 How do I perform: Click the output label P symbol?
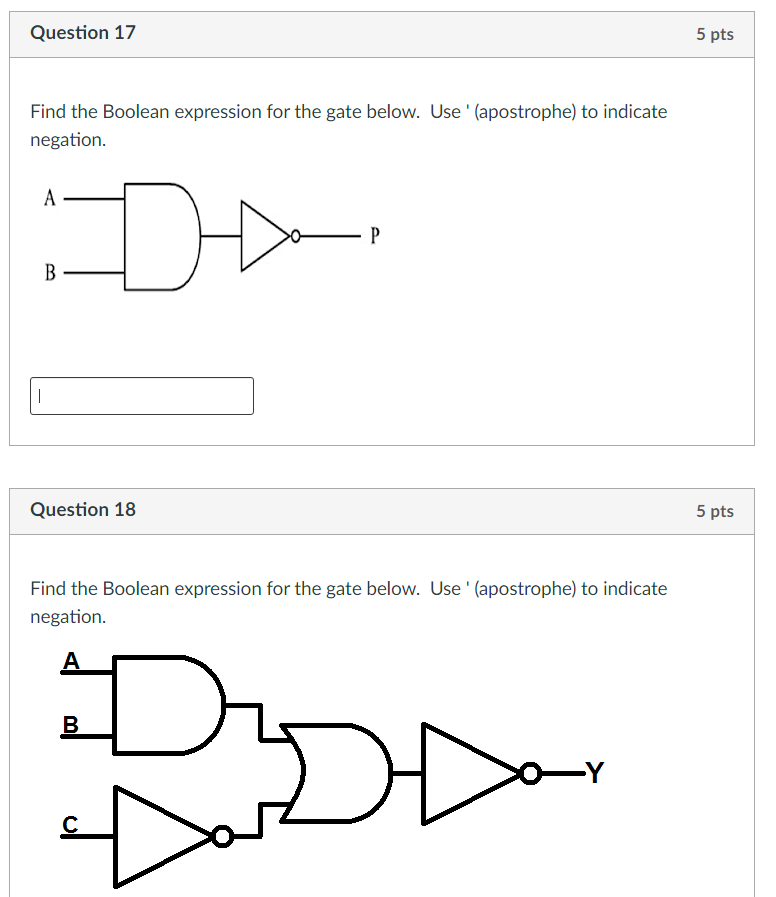374,236
